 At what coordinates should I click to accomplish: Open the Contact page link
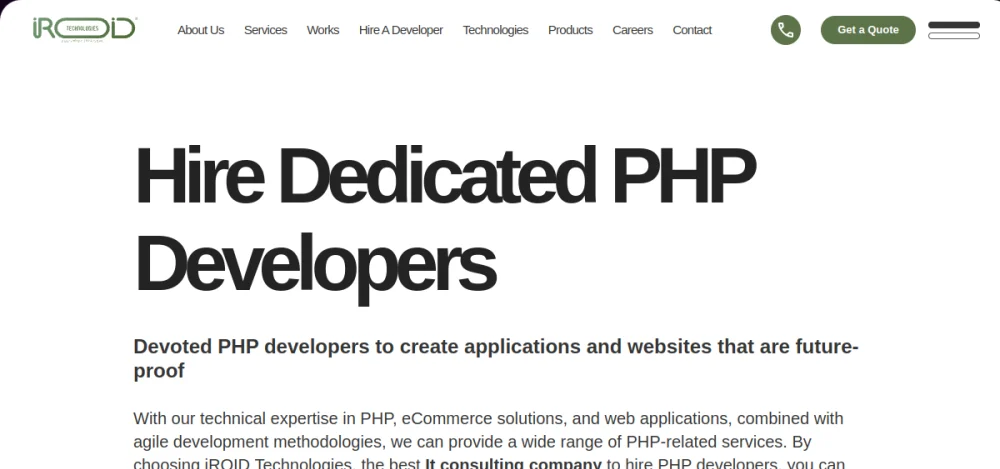click(692, 30)
